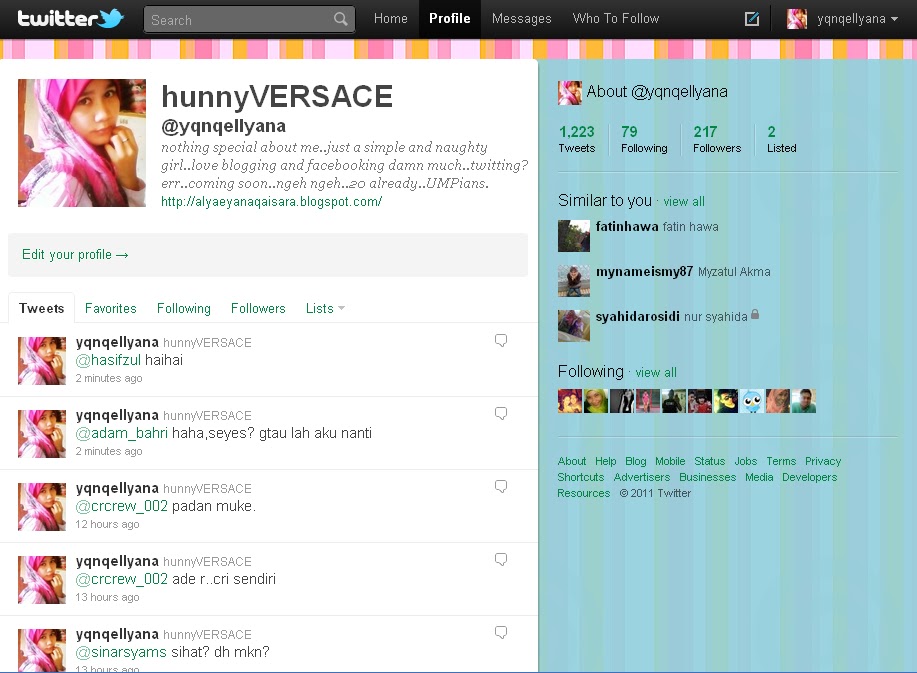
Task: Click the @sinarsyams mention link
Action: point(121,652)
